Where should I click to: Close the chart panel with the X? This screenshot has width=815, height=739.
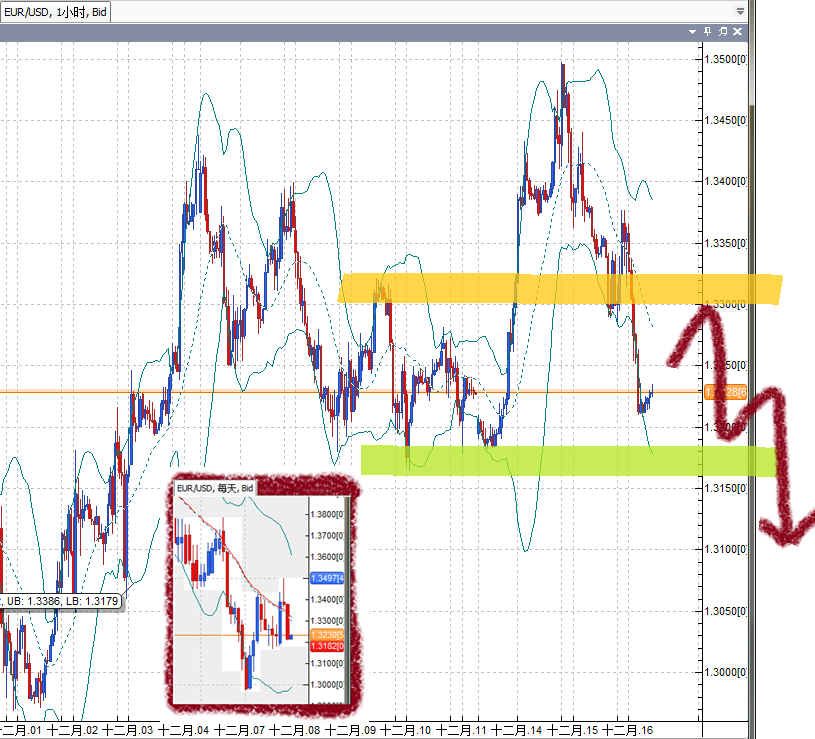tap(738, 32)
